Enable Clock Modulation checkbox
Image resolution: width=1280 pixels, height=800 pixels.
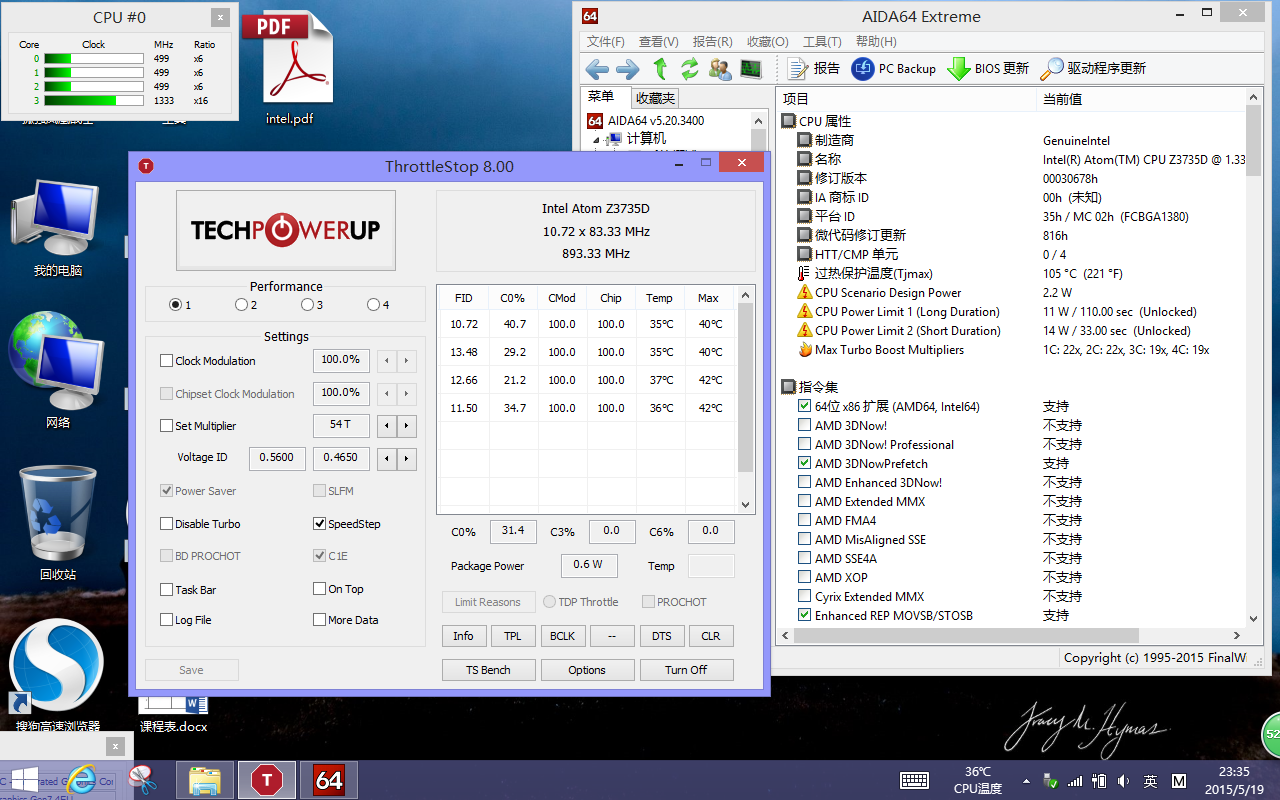[167, 361]
